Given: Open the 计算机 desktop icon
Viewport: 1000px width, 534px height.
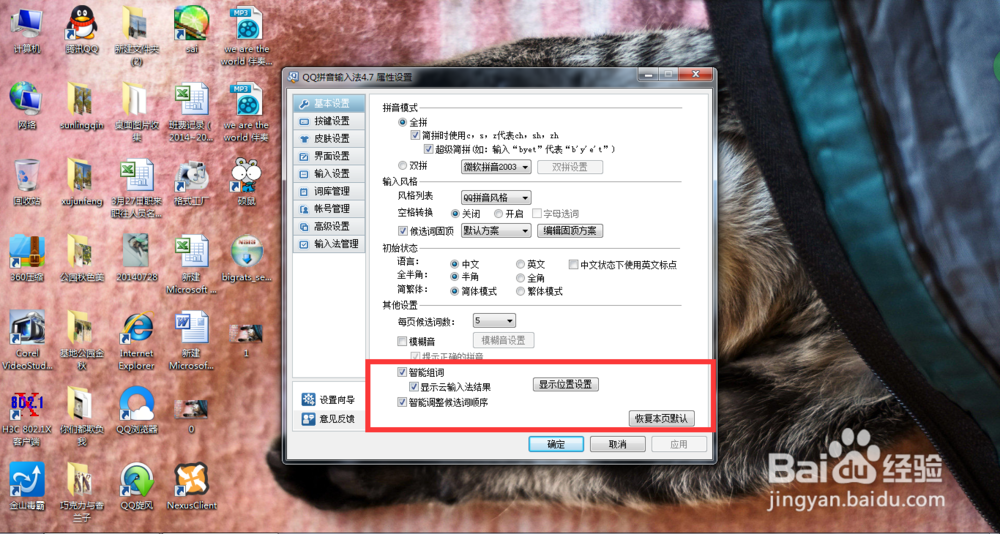Looking at the screenshot, I should point(26,30).
